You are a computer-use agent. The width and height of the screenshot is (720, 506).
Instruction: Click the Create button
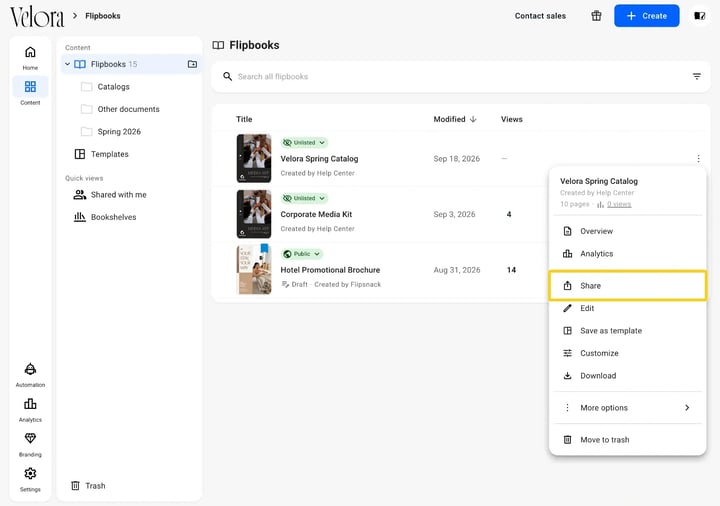(647, 16)
